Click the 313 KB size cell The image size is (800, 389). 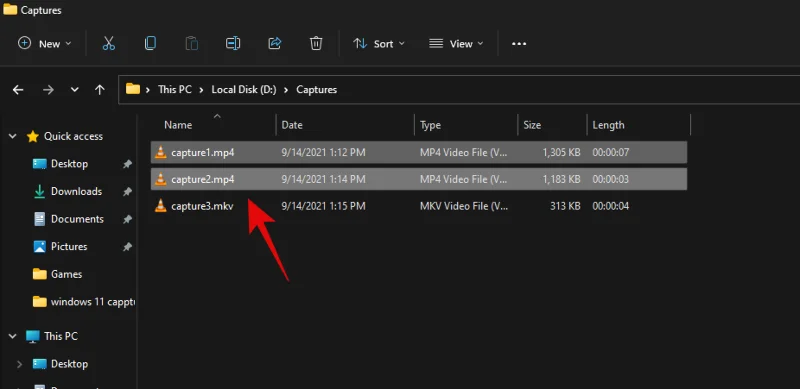click(x=565, y=206)
